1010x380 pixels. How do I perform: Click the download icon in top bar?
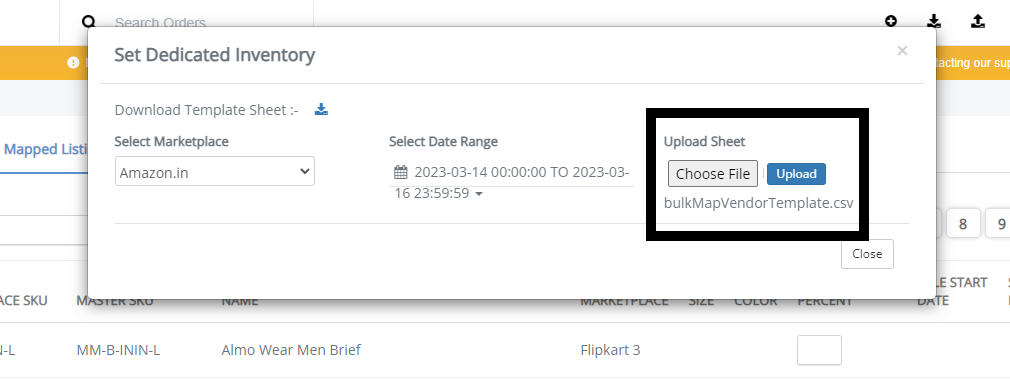934,21
